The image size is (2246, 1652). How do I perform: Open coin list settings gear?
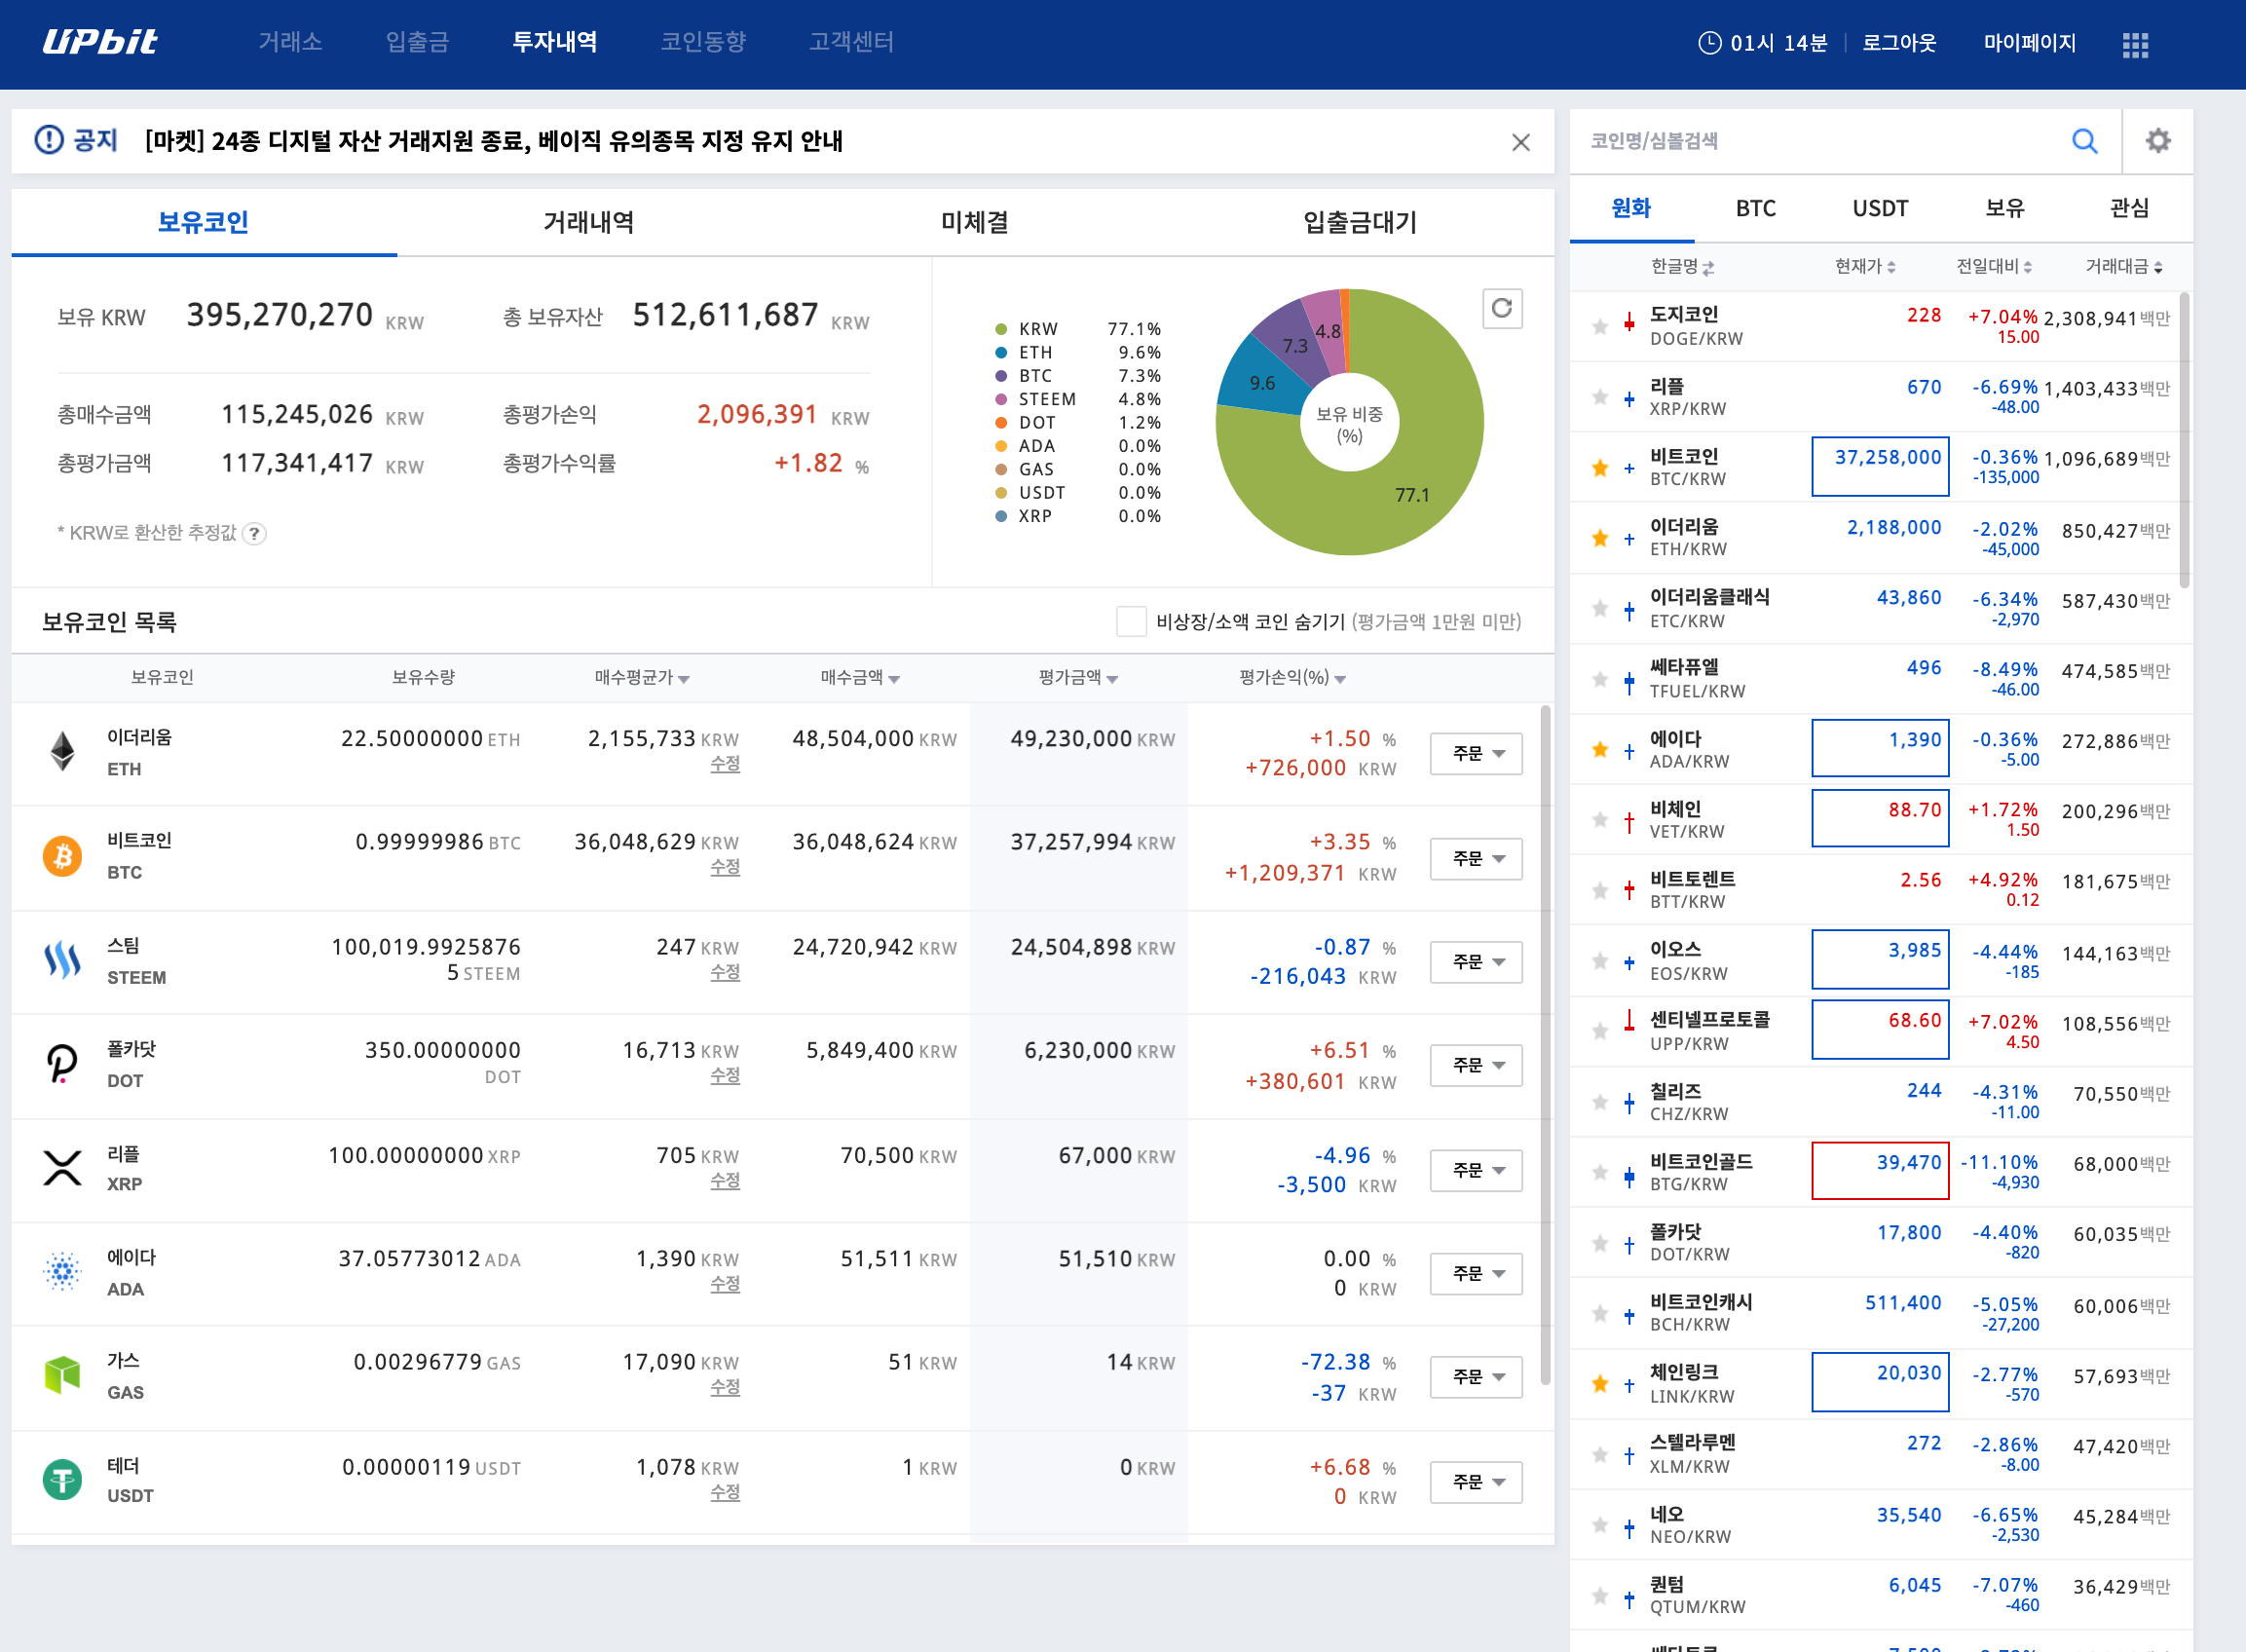[2158, 141]
